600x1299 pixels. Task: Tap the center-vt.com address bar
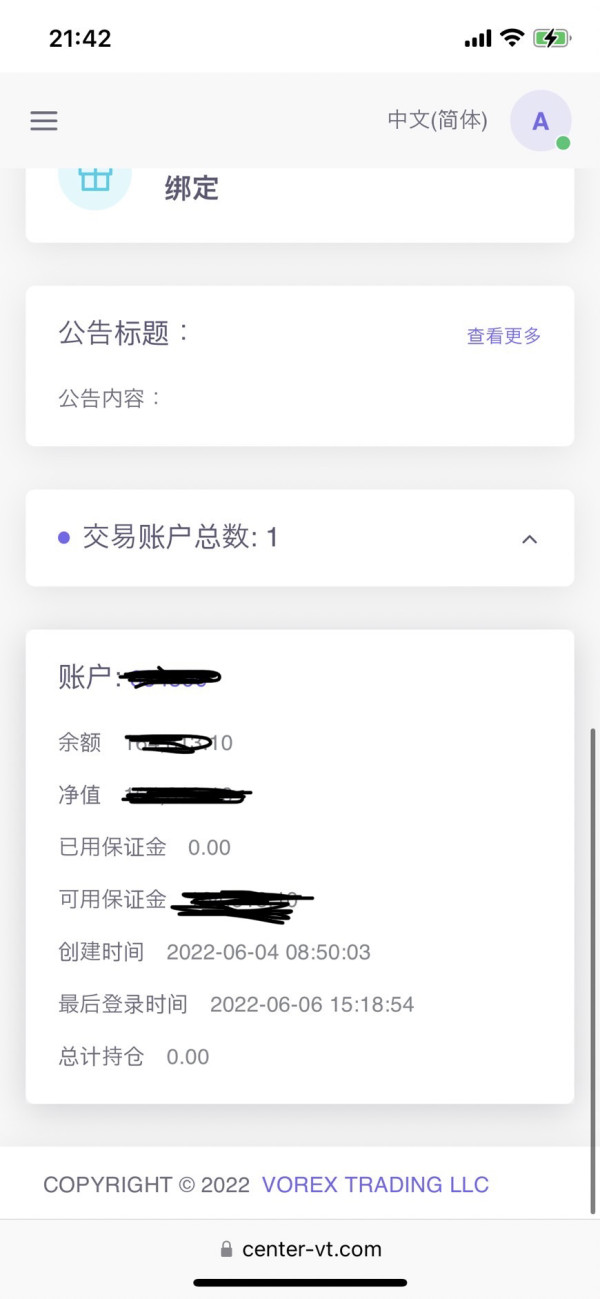click(310, 1249)
